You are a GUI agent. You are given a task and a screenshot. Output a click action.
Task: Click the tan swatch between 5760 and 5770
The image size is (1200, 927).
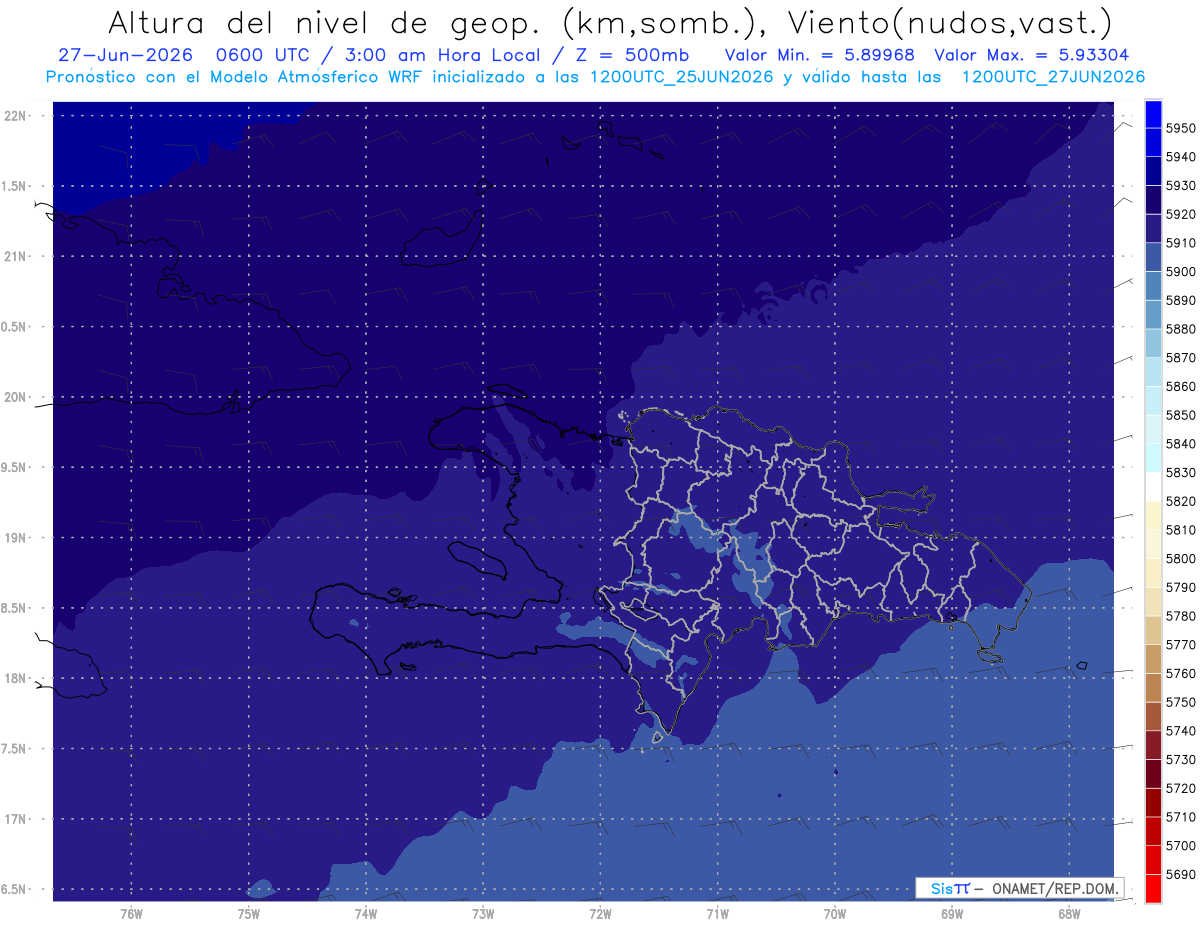(x=1153, y=659)
